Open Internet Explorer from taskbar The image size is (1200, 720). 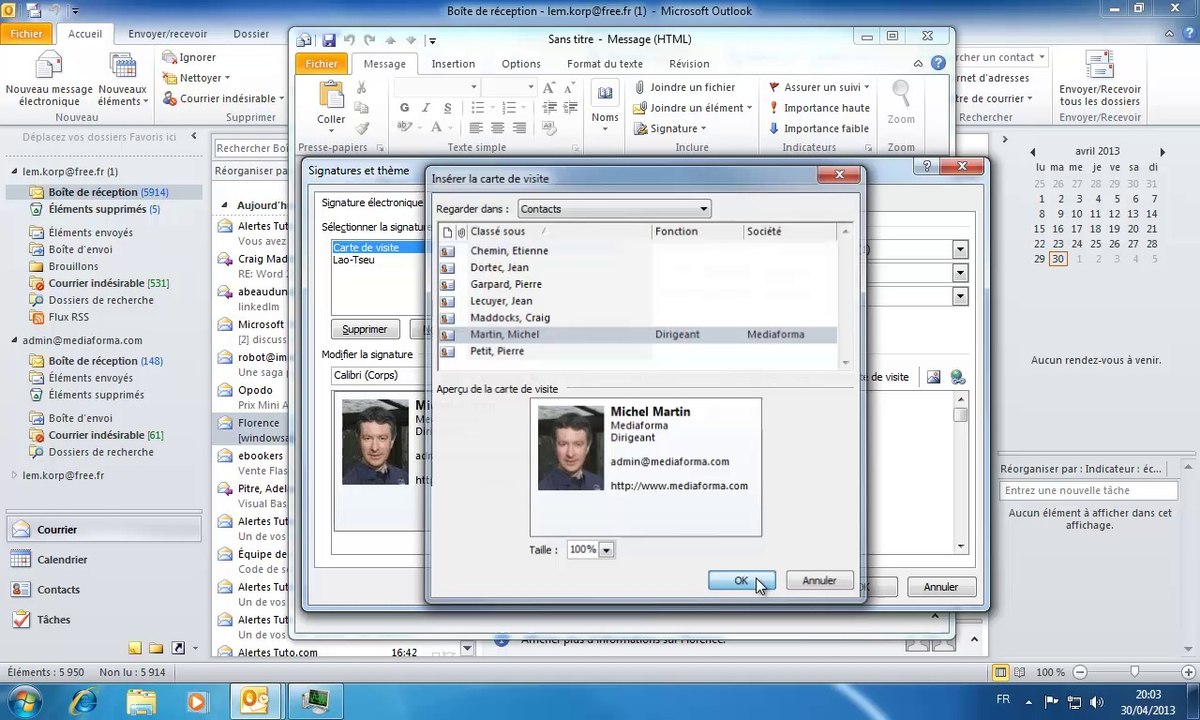coord(84,700)
